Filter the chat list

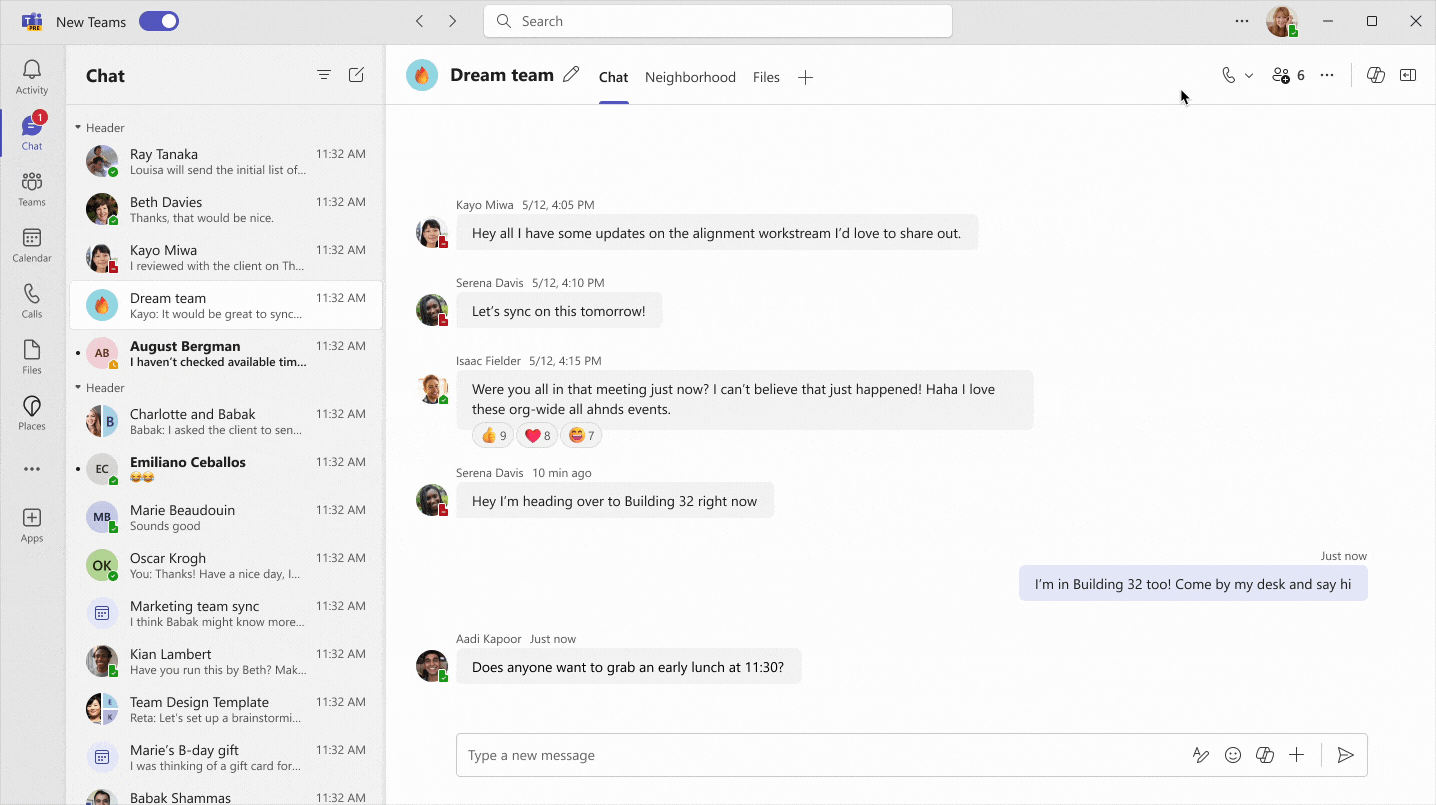[324, 75]
